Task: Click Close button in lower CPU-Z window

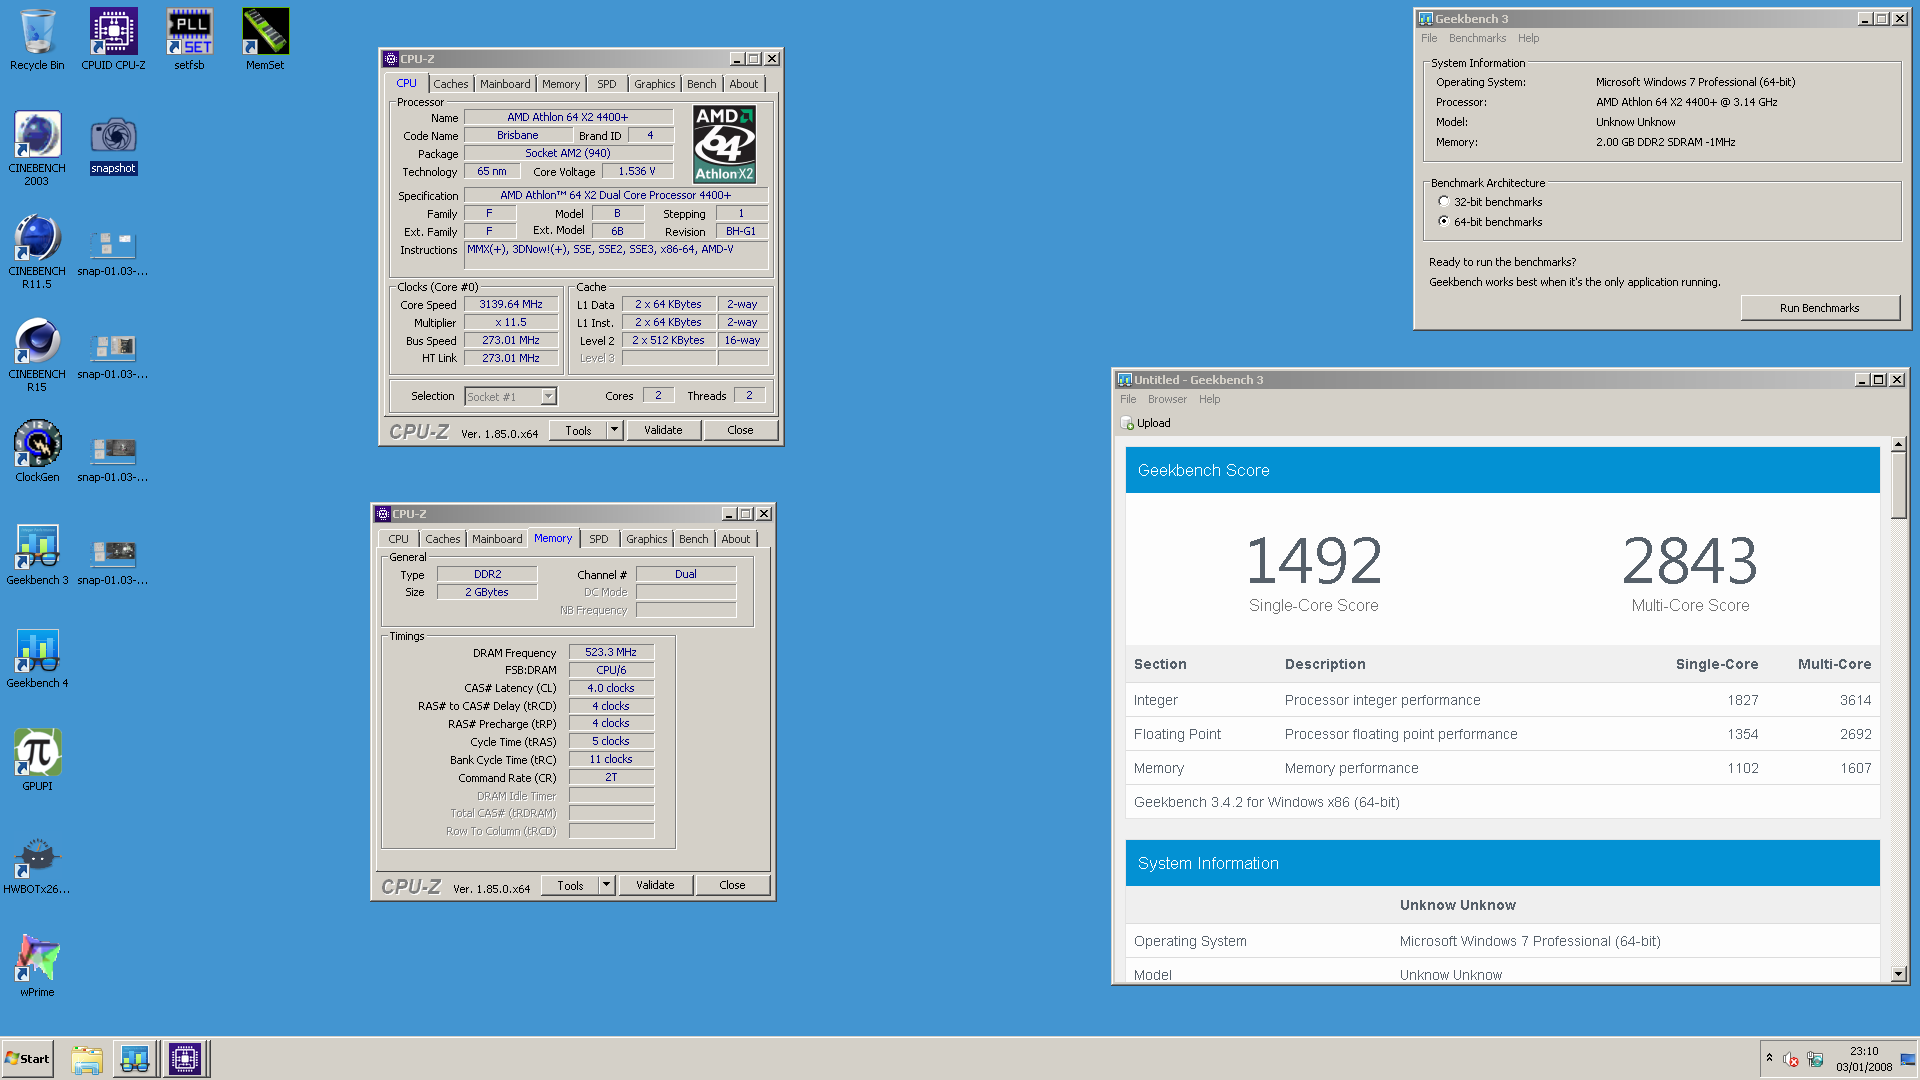Action: (732, 885)
